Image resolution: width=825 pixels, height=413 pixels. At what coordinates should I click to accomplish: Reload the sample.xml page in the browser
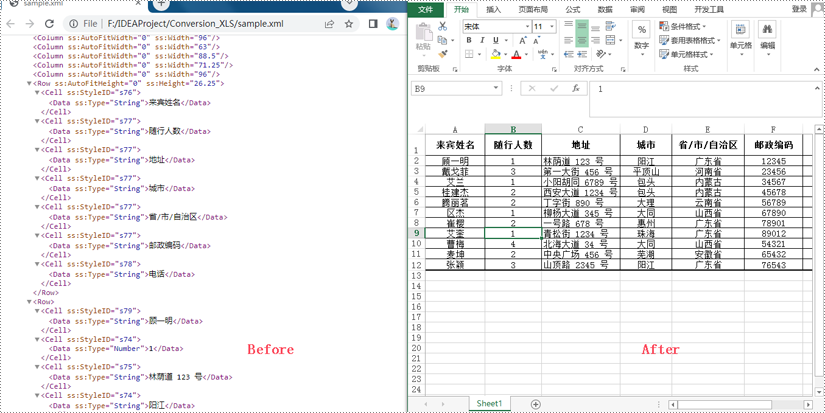[49, 24]
